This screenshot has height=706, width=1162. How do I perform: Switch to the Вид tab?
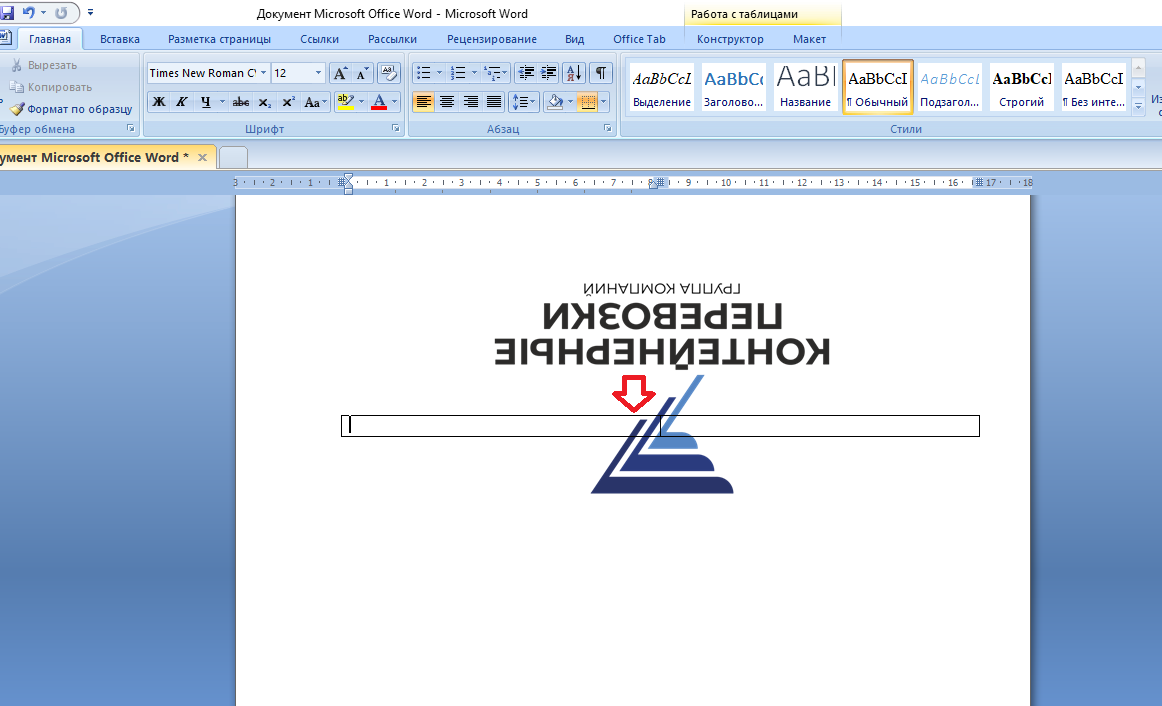pyautogui.click(x=574, y=39)
